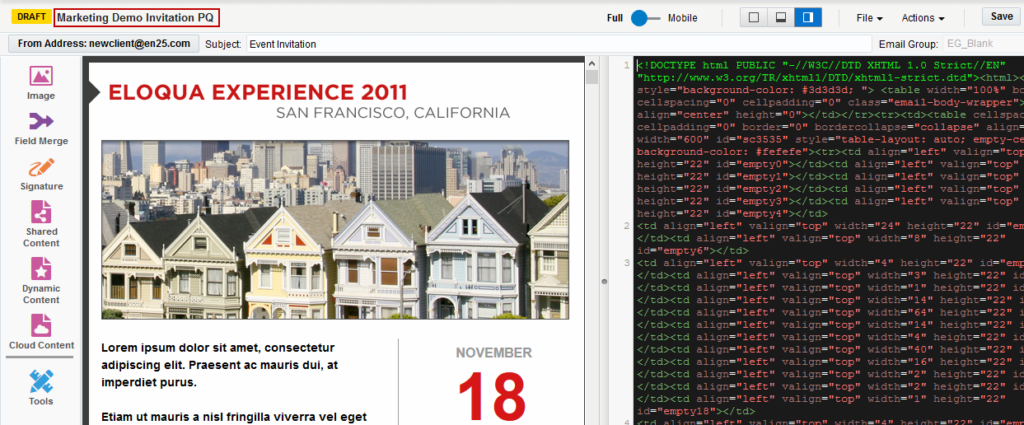
Task: Click the From Address button
Action: point(103,44)
